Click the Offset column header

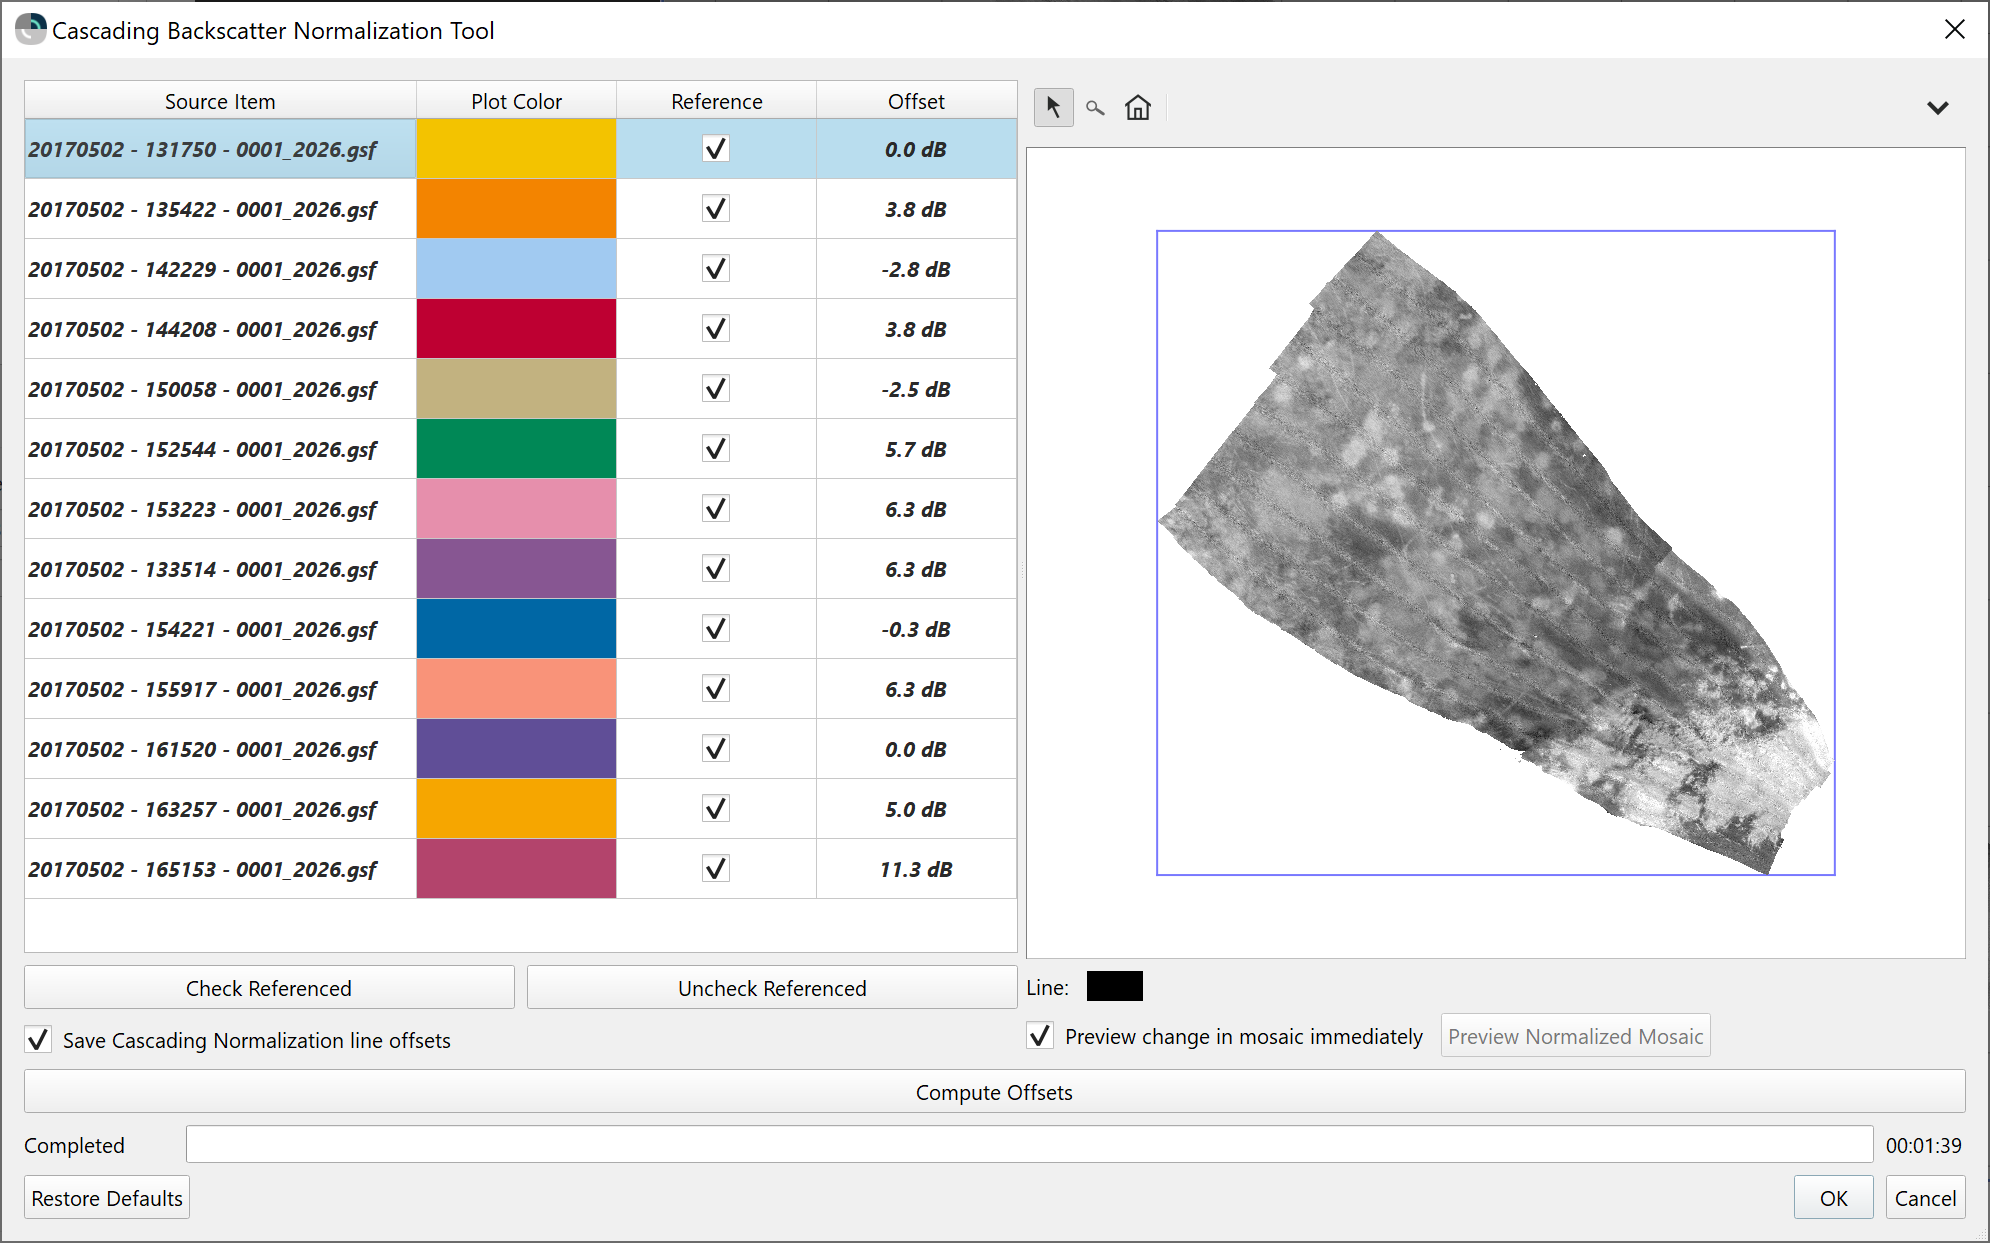coord(916,101)
